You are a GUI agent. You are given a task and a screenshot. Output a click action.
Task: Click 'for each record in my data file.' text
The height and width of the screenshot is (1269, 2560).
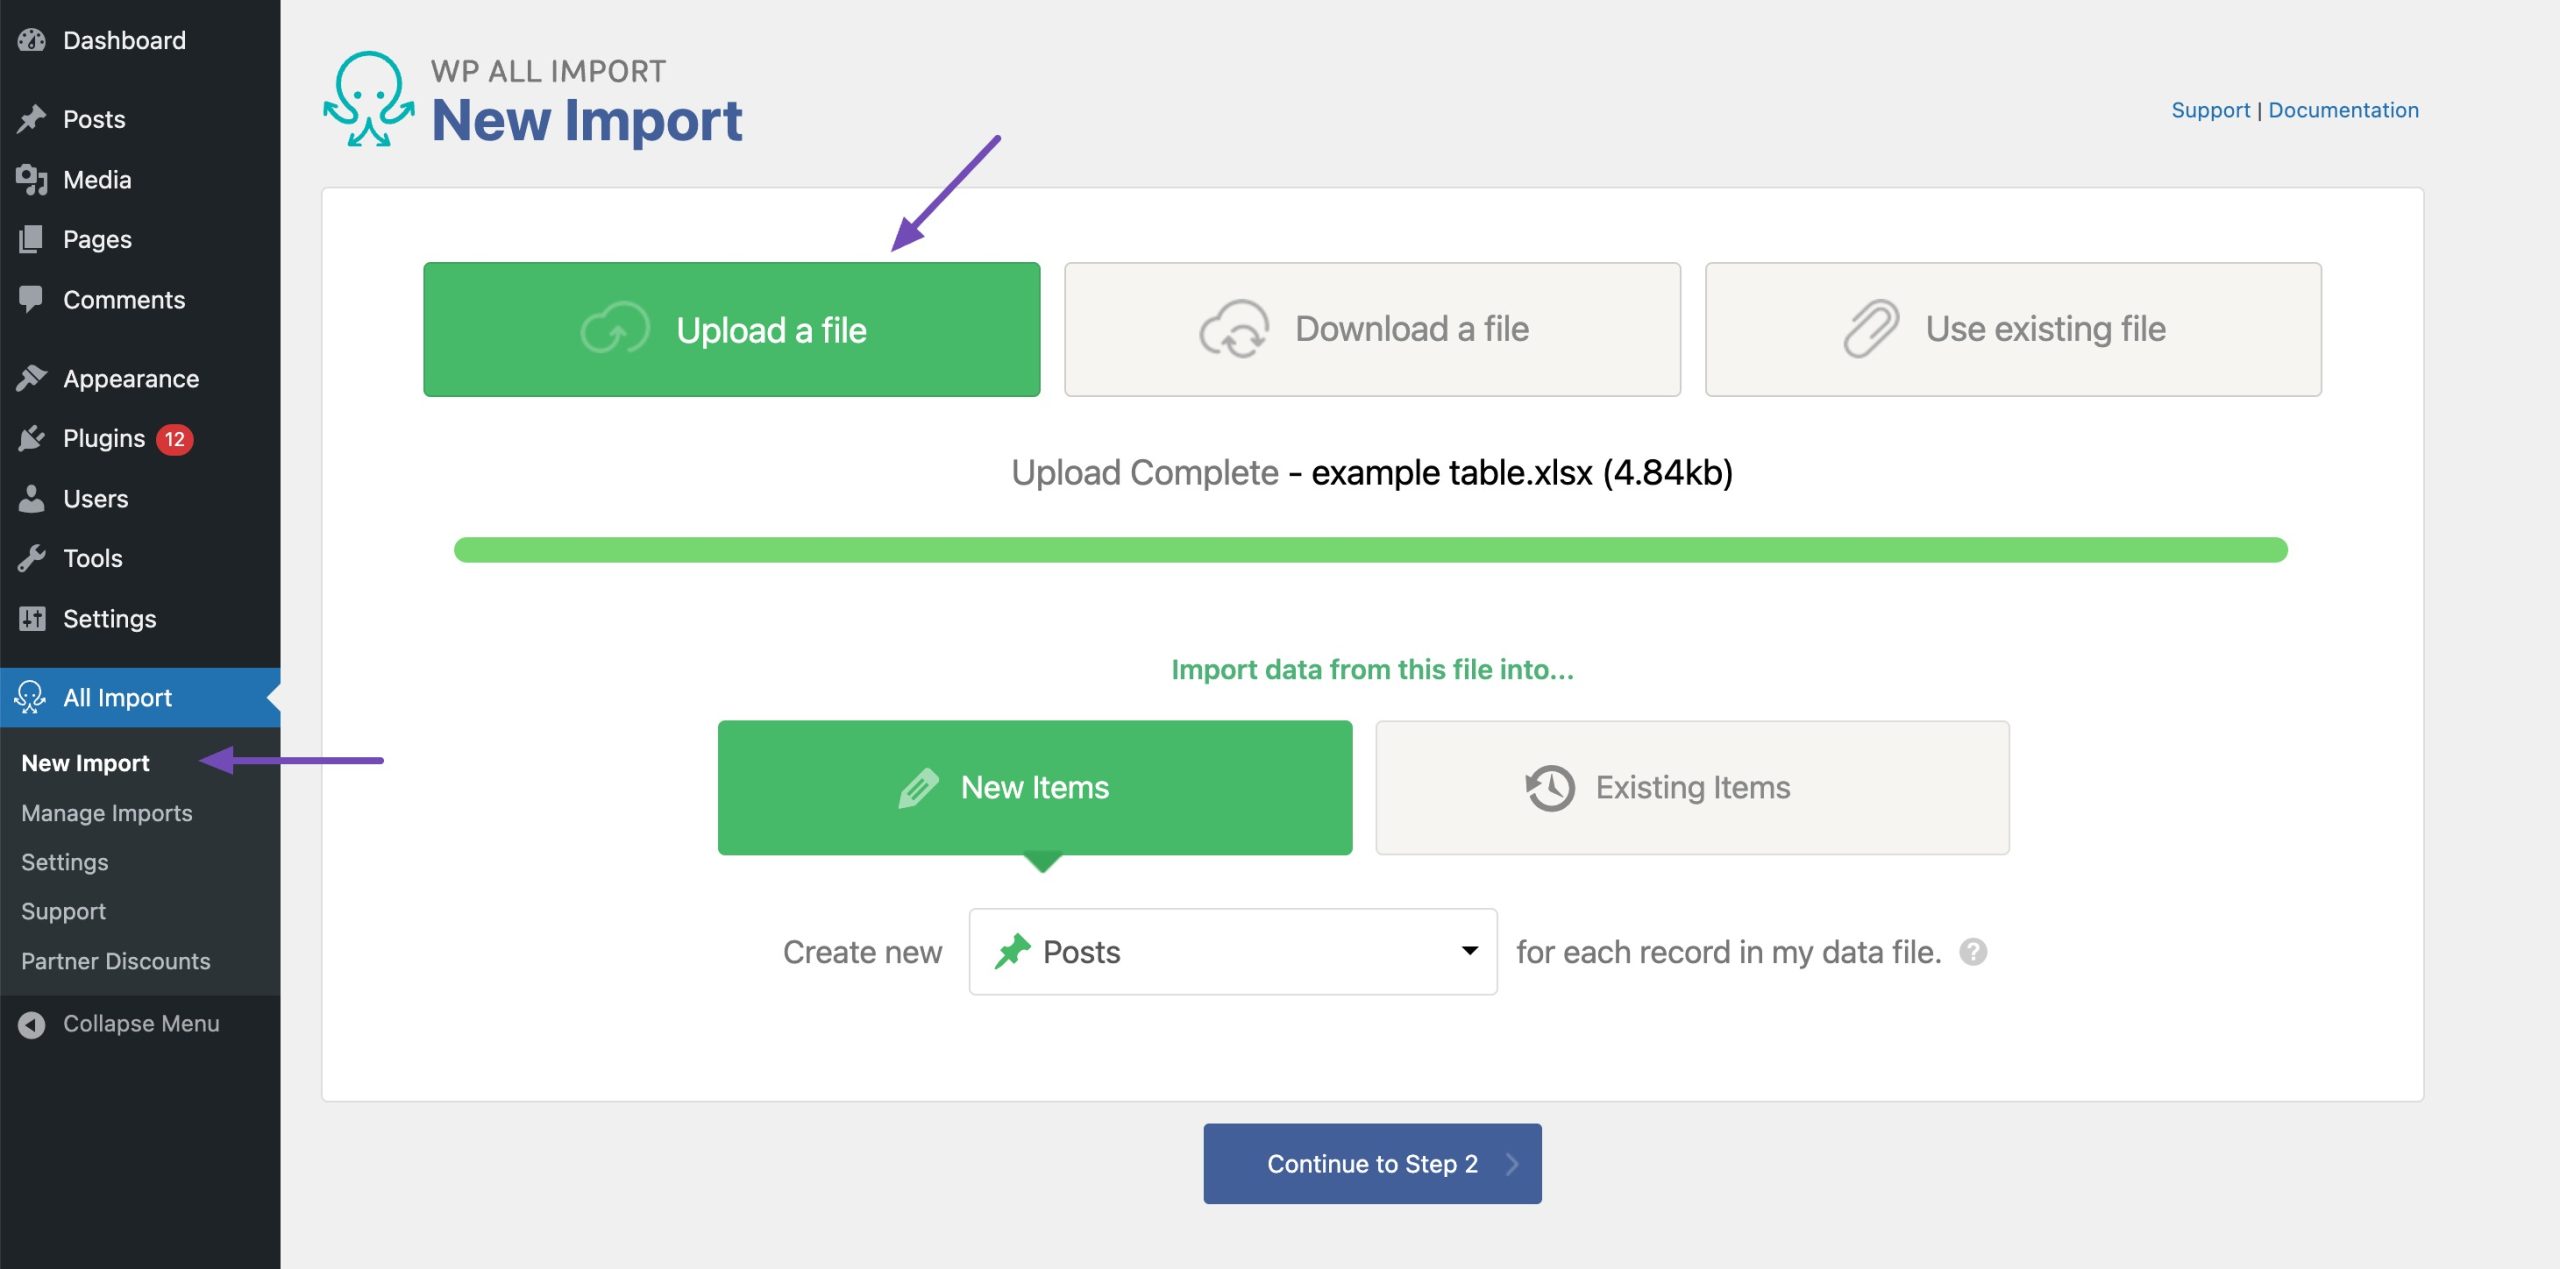tap(1728, 952)
